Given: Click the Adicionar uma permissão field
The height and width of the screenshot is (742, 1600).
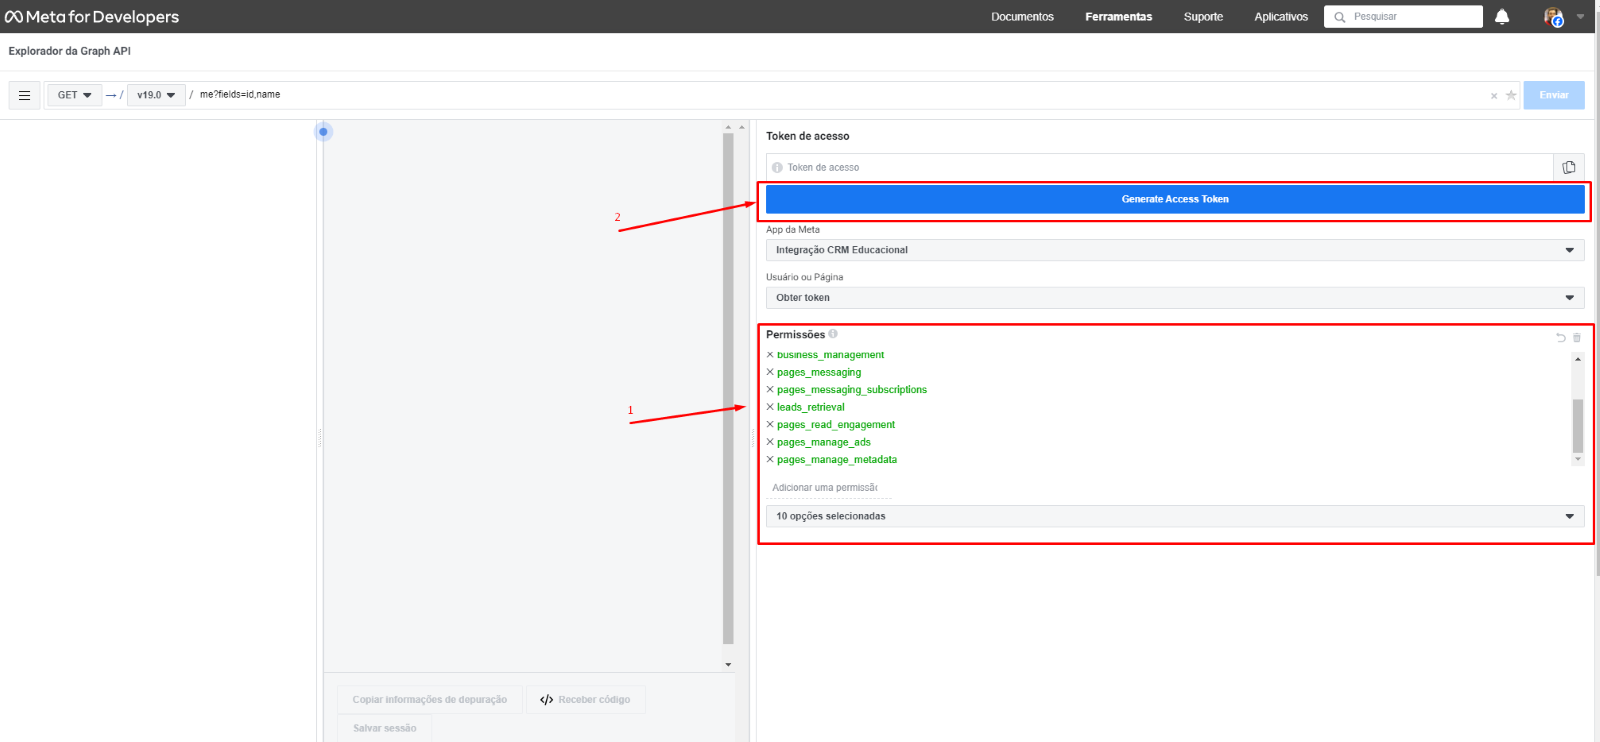Looking at the screenshot, I should [829, 488].
